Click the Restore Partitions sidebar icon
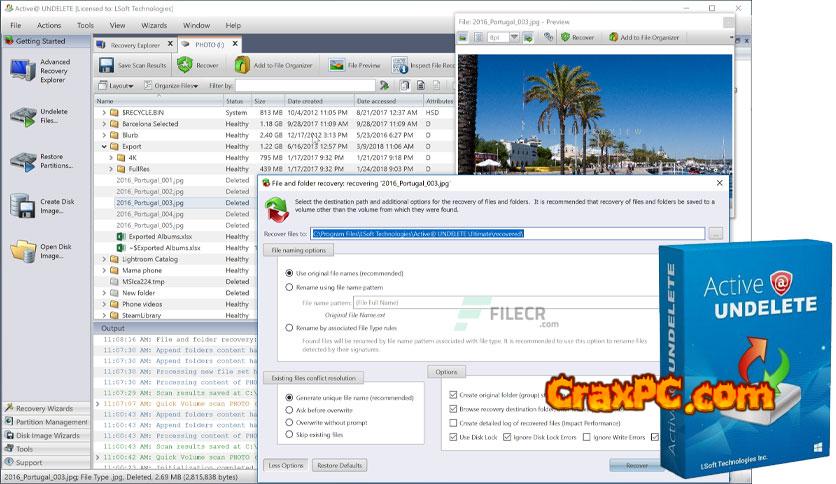 (22, 162)
